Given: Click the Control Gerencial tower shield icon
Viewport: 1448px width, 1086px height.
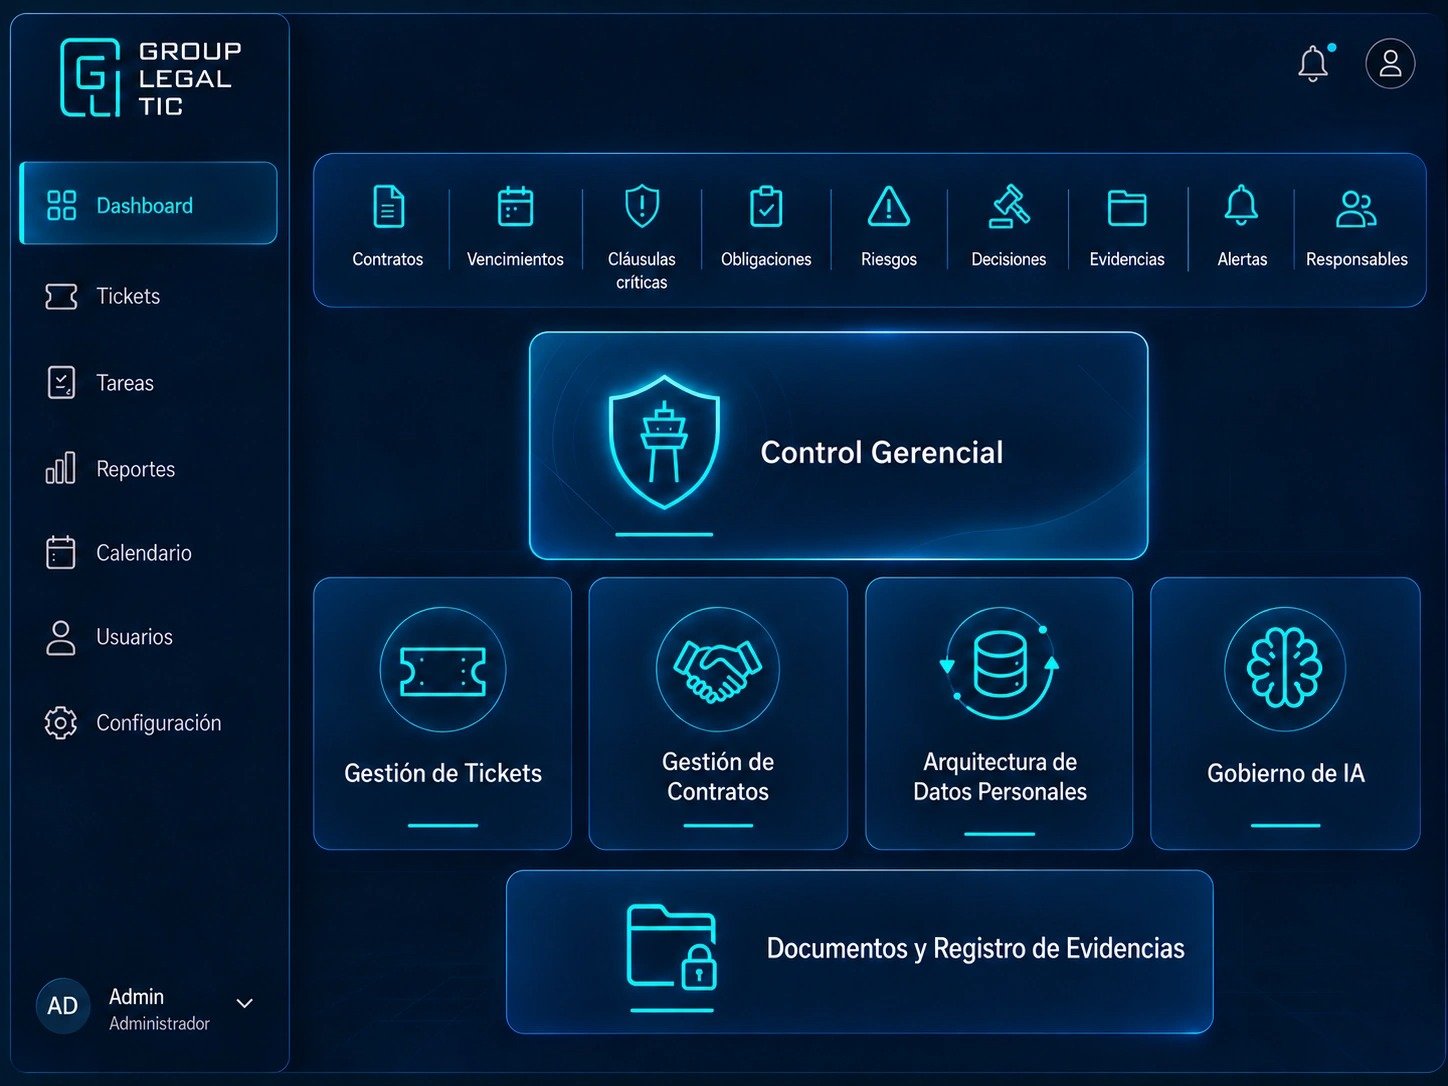Looking at the screenshot, I should pyautogui.click(x=664, y=441).
